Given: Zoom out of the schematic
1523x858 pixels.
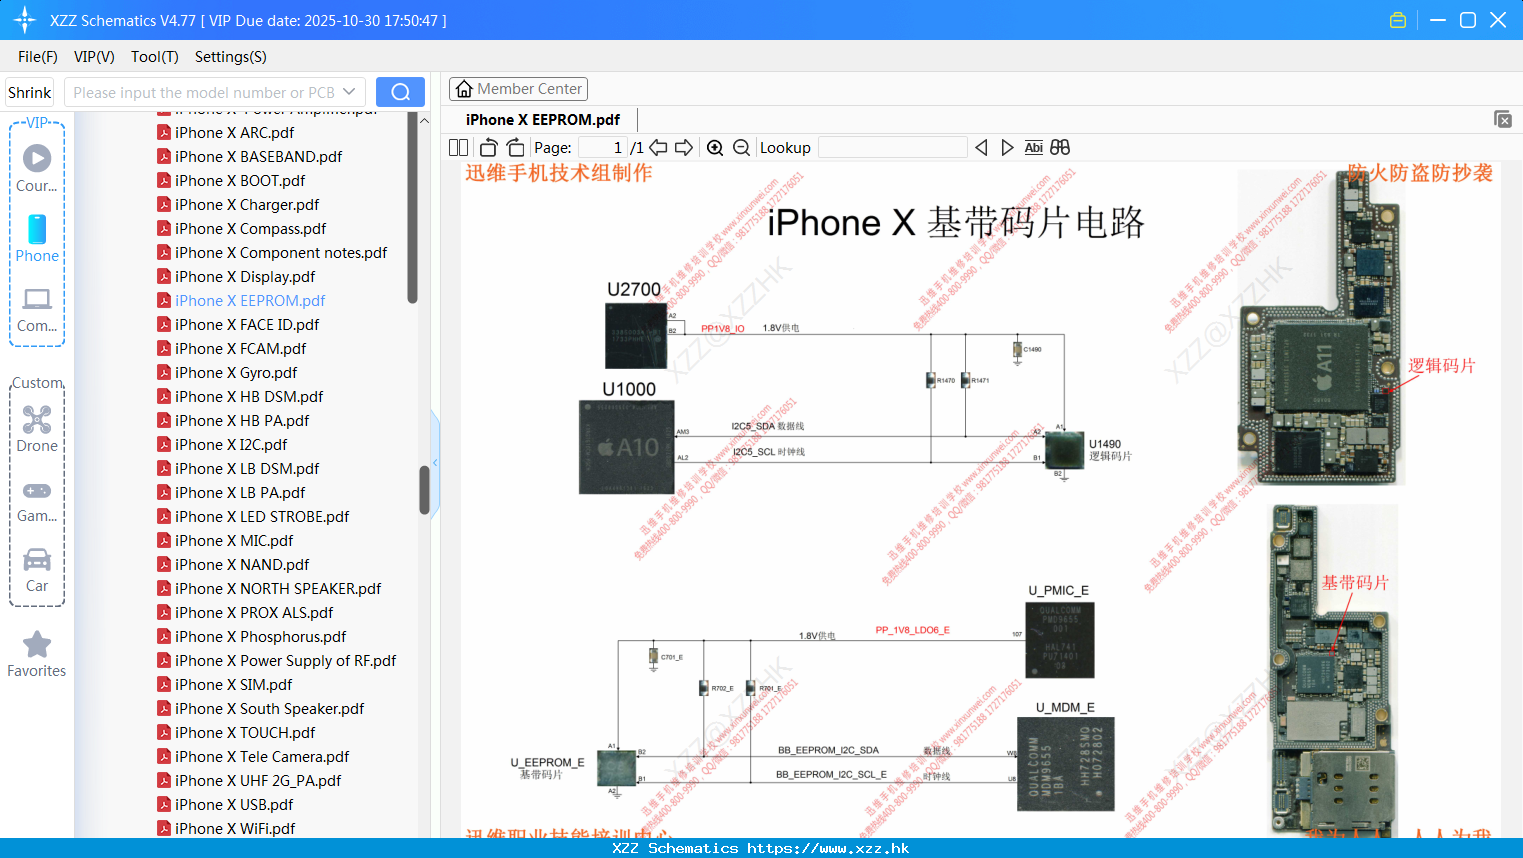Looking at the screenshot, I should coord(741,147).
